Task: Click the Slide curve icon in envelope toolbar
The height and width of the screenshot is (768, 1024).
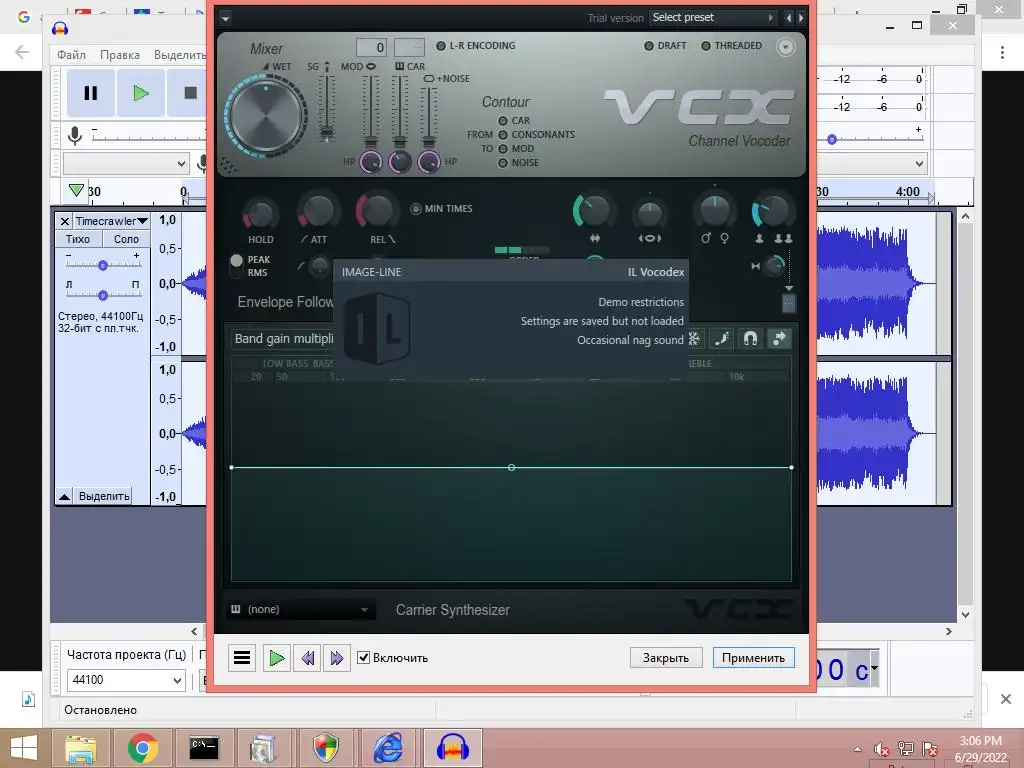Action: pyautogui.click(x=722, y=338)
